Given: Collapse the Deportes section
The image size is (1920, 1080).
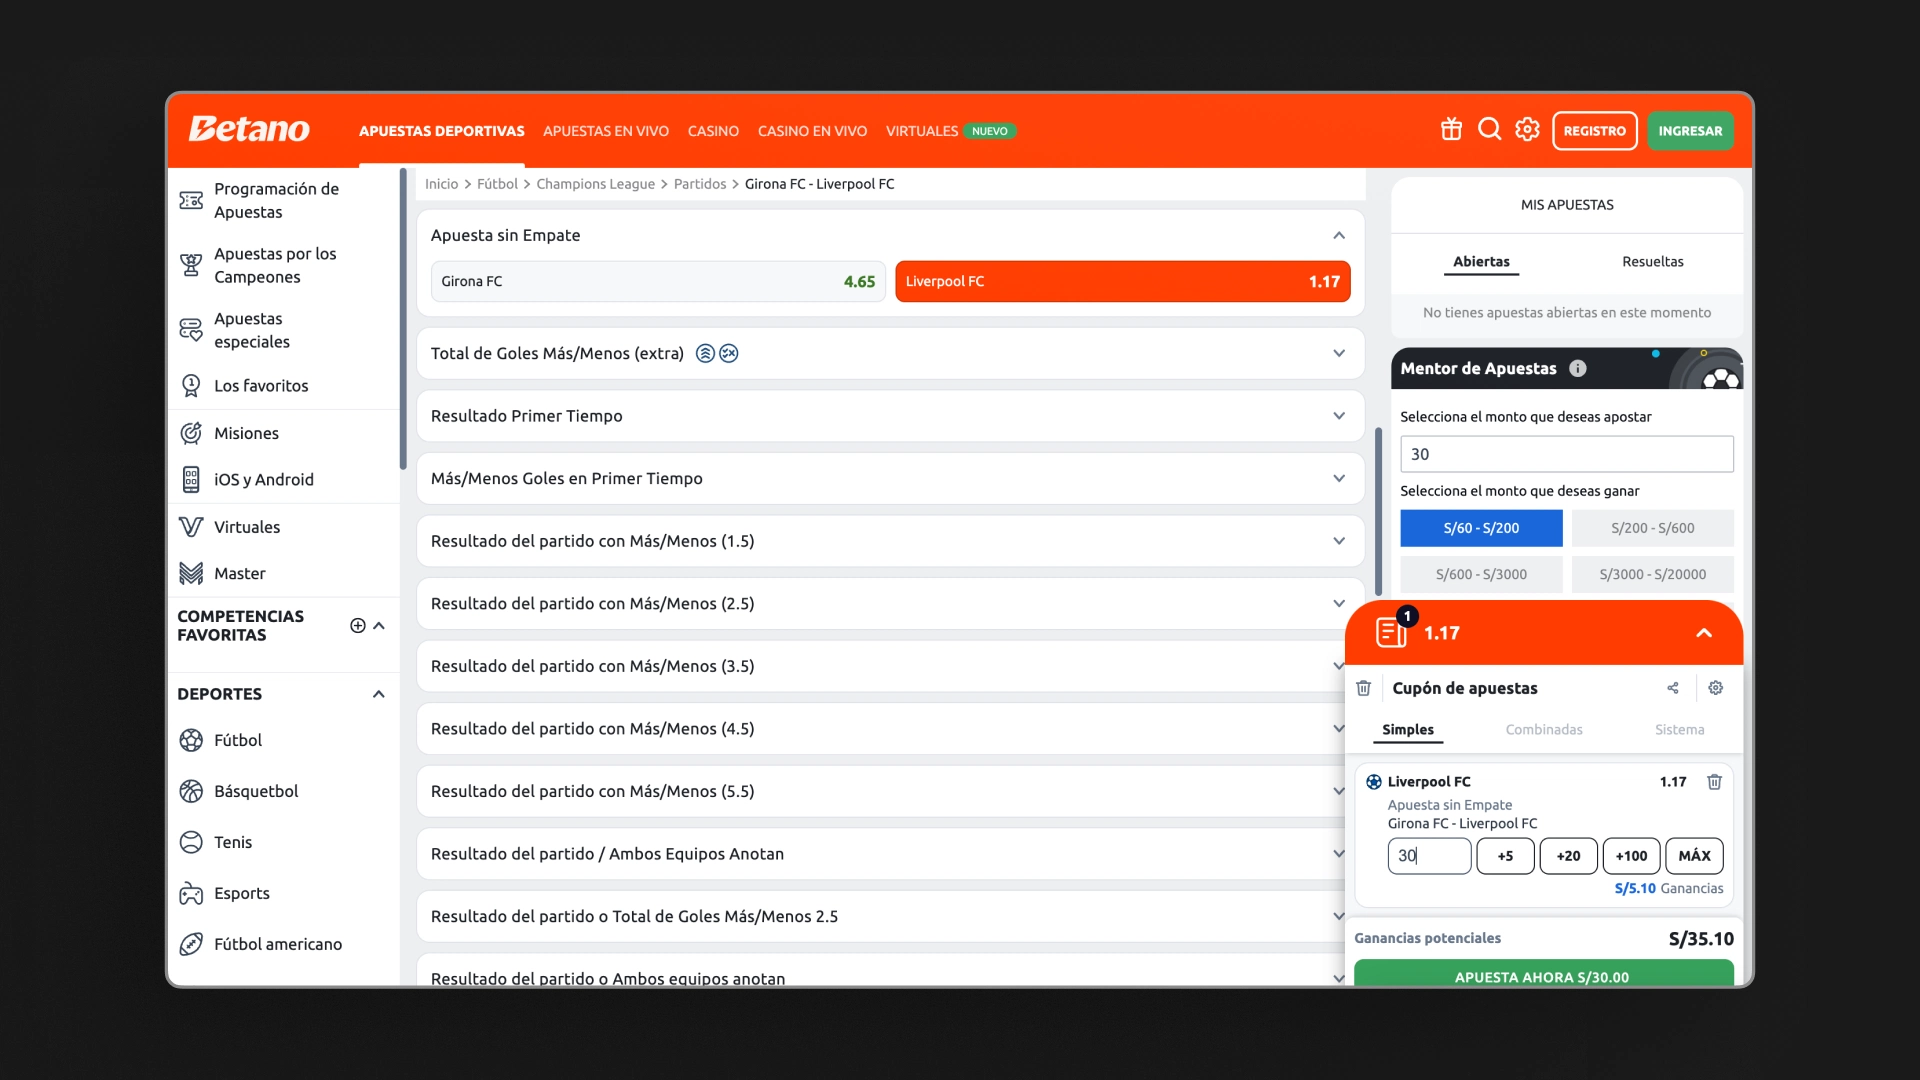Looking at the screenshot, I should click(x=379, y=694).
